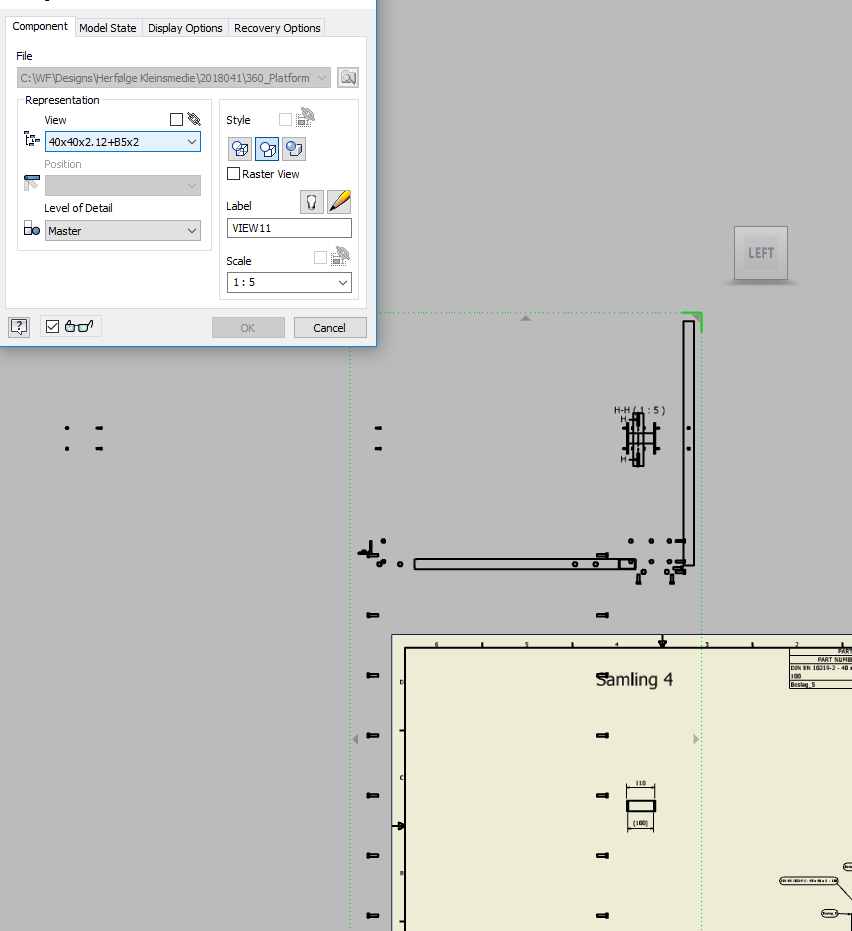Open the Display Options tab
The width and height of the screenshot is (852, 931).
point(185,28)
